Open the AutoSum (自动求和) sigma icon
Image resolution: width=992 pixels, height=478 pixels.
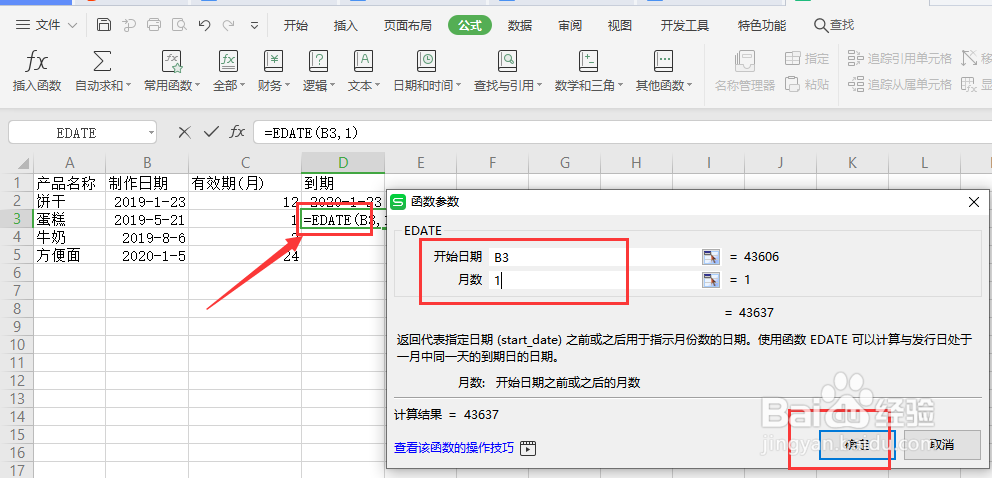pyautogui.click(x=102, y=61)
